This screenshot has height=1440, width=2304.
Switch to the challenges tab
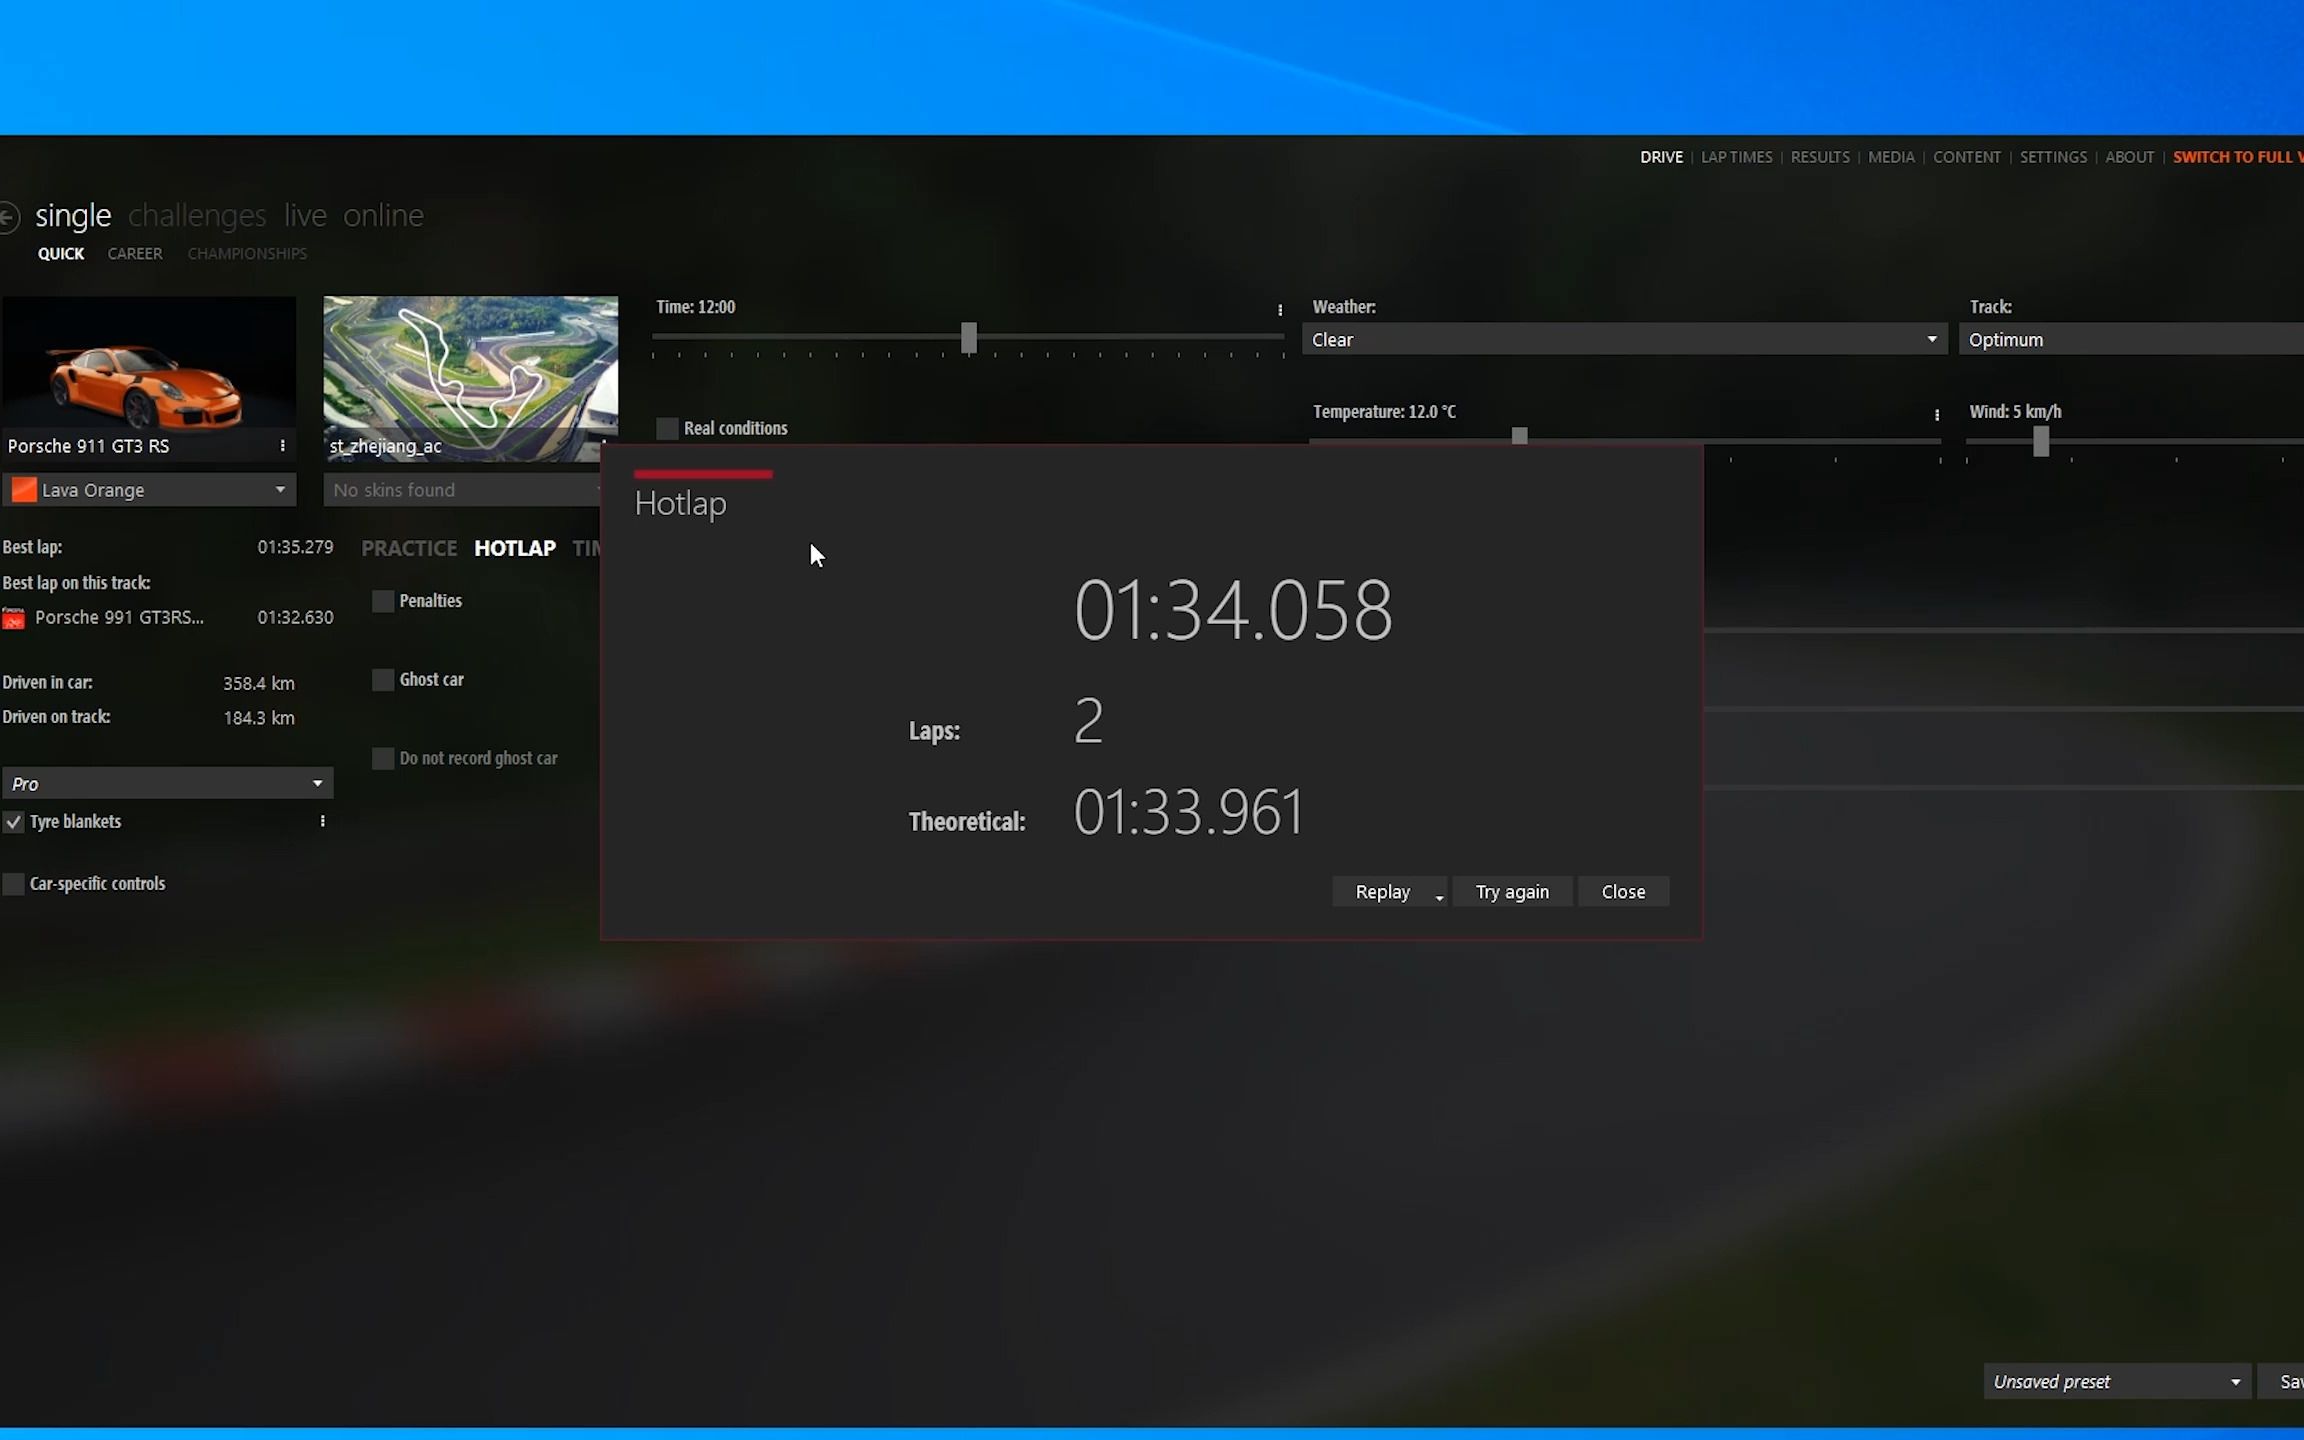click(x=197, y=216)
